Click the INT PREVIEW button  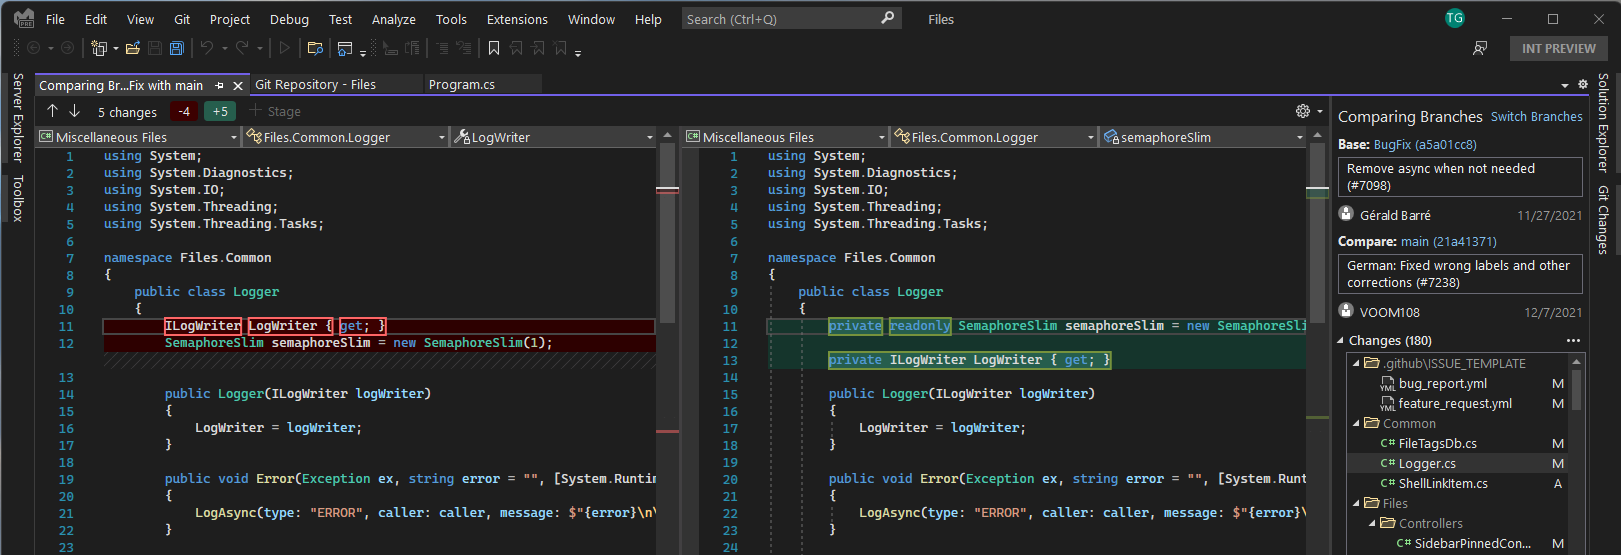tap(1558, 48)
